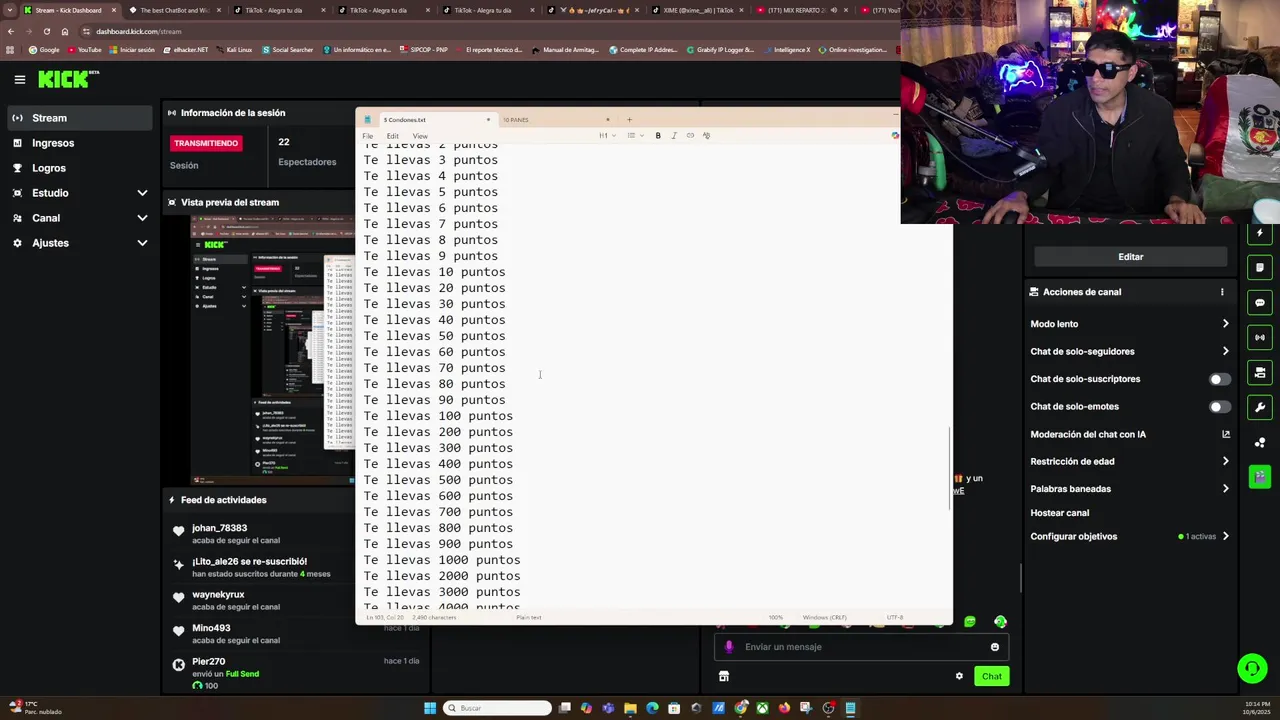Open the channel actions icon in right rail
The image size is (1280, 720).
click(x=1260, y=373)
